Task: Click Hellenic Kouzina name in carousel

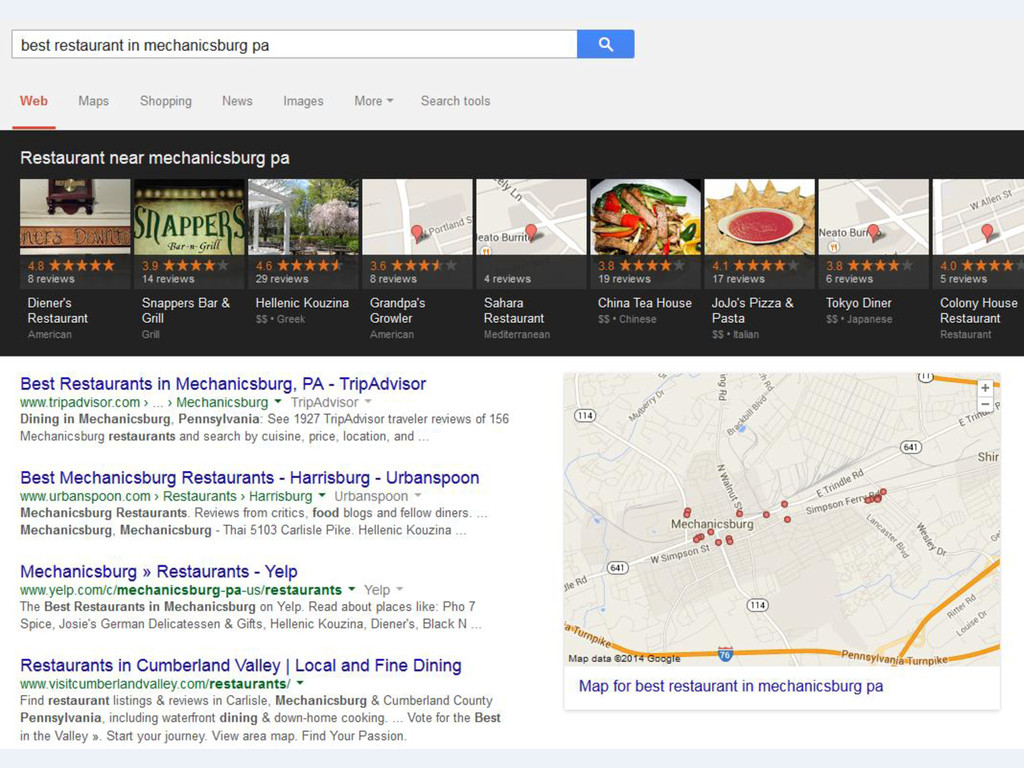Action: coord(302,303)
